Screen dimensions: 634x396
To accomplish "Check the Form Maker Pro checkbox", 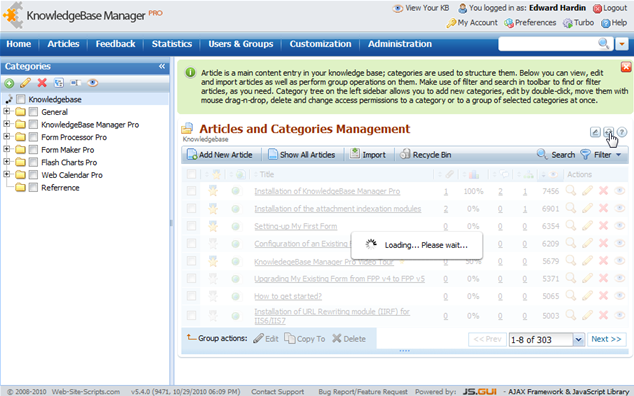I will pyautogui.click(x=34, y=149).
